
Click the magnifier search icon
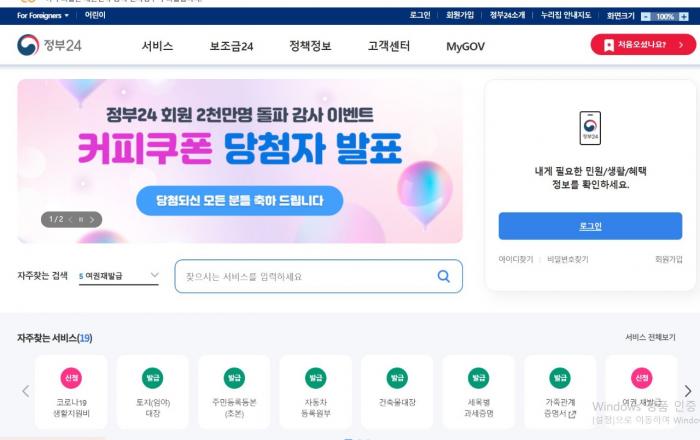[443, 276]
